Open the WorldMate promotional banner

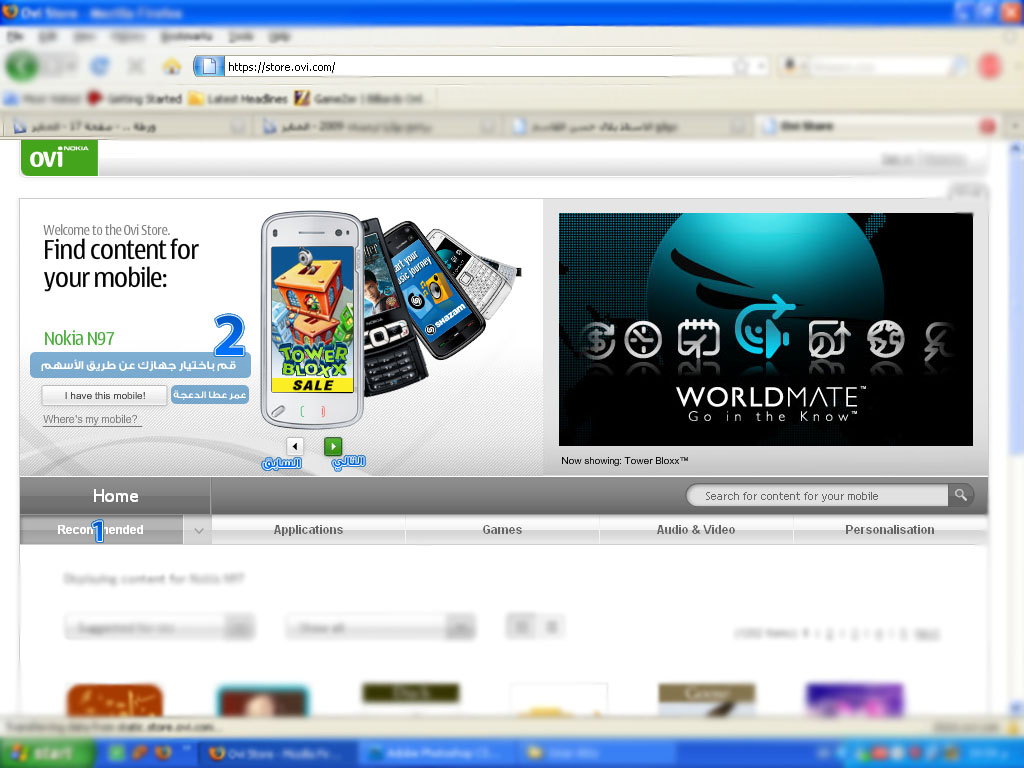(766, 329)
